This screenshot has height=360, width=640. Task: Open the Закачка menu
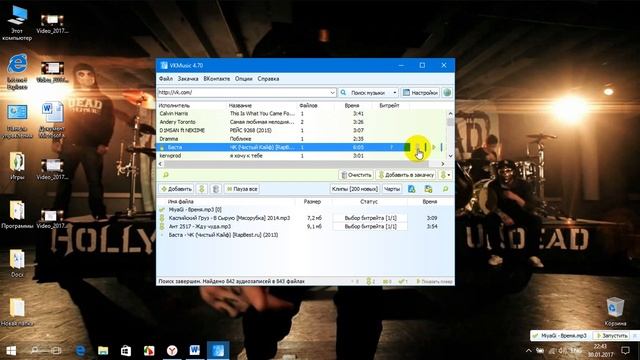tap(188, 79)
